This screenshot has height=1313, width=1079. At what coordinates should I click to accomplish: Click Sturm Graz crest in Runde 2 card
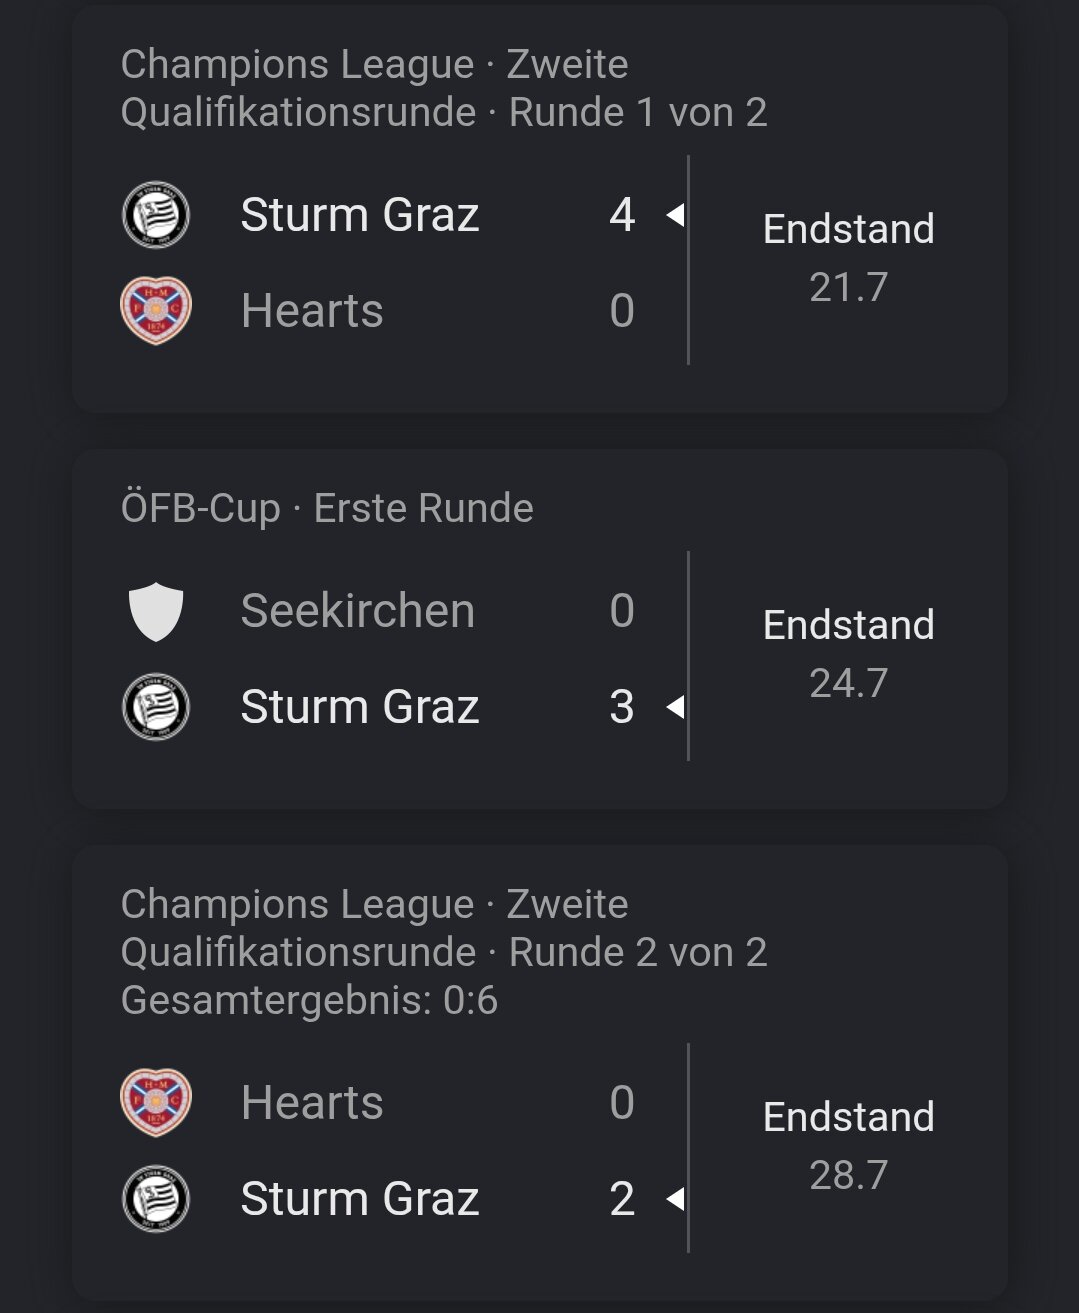tap(156, 1198)
